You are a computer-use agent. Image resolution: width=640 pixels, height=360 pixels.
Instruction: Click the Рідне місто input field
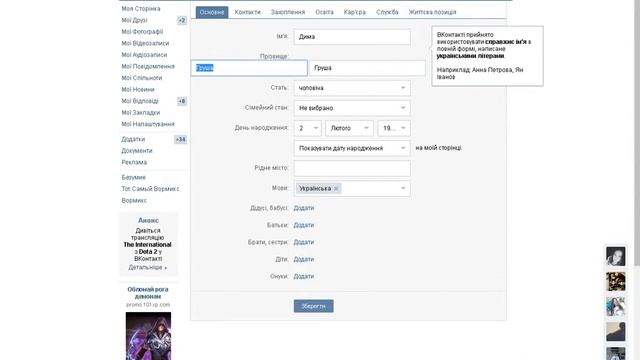point(352,168)
